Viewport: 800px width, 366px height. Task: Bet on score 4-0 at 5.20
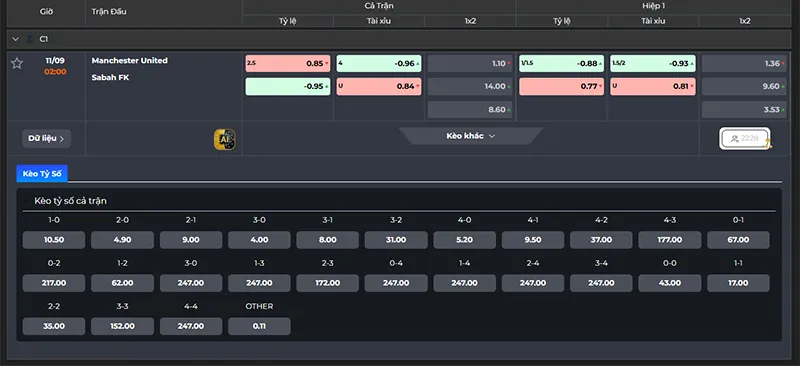tap(464, 240)
